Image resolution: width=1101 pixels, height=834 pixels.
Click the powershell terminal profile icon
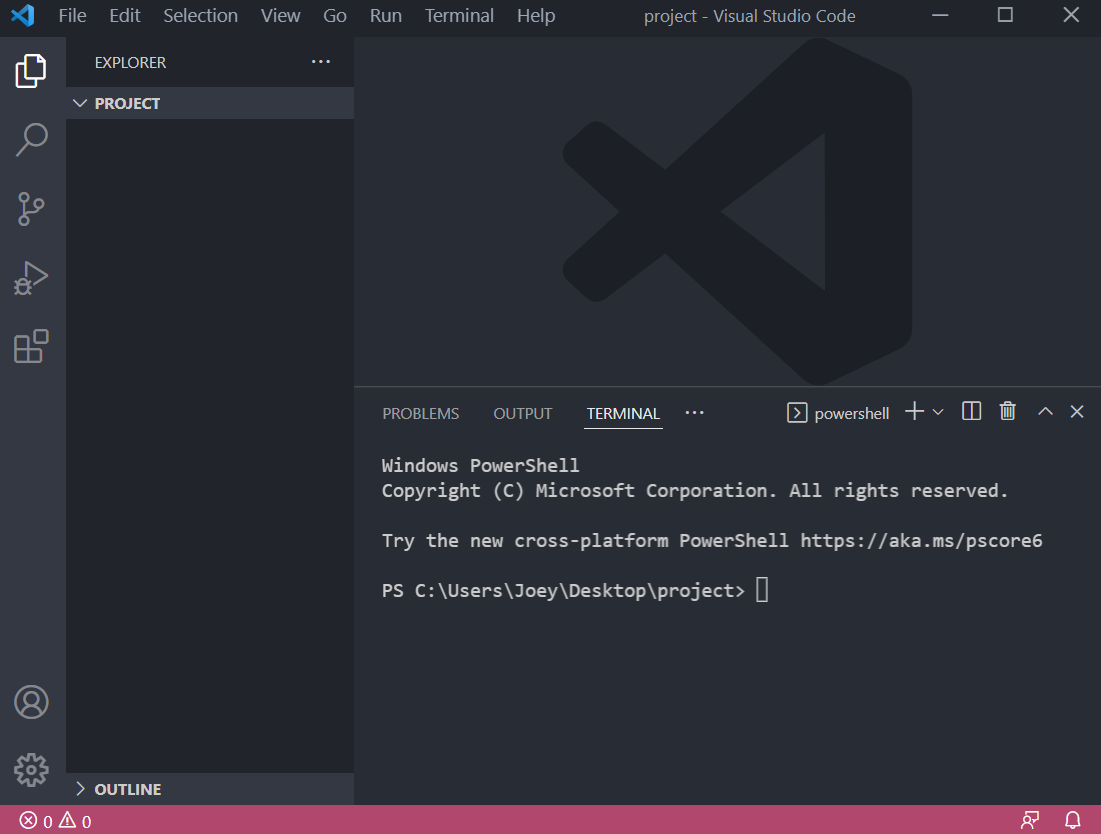click(797, 413)
